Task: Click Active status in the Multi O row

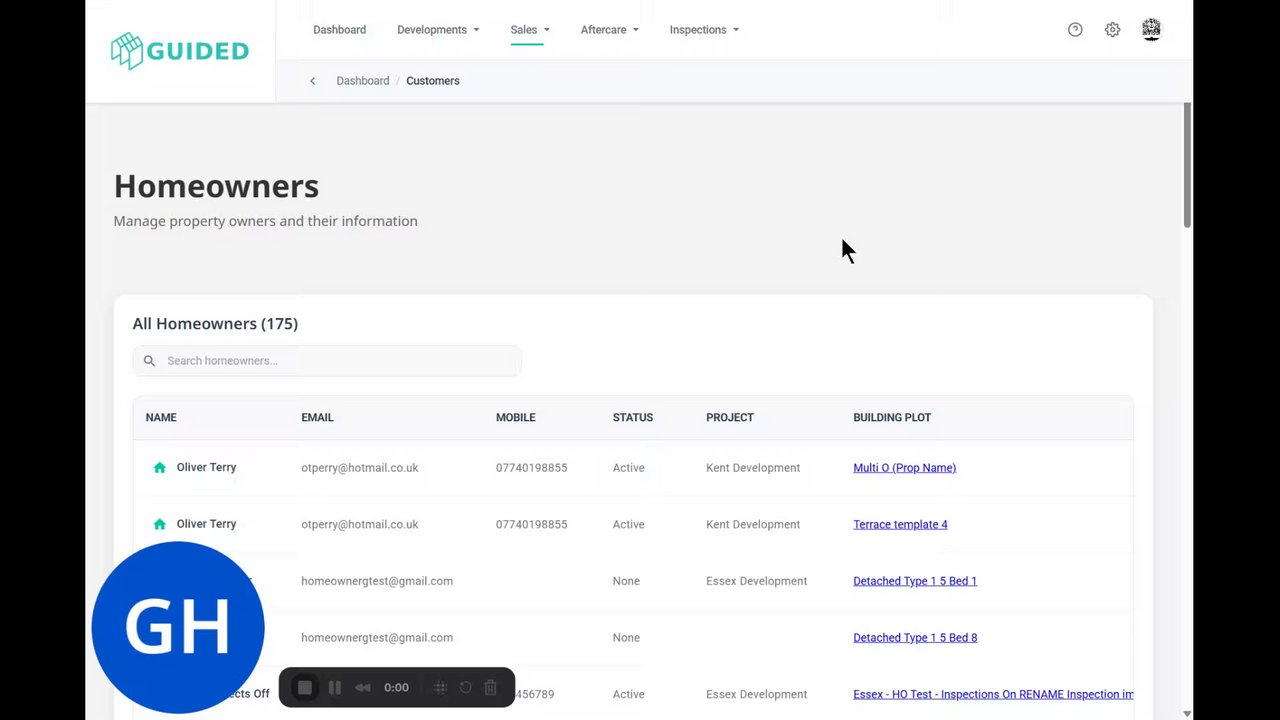Action: [x=628, y=468]
